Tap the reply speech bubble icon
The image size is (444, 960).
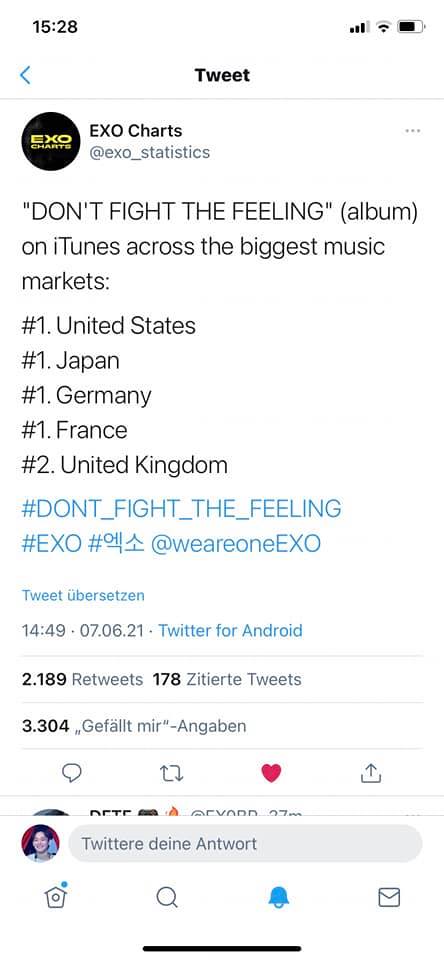(72, 773)
